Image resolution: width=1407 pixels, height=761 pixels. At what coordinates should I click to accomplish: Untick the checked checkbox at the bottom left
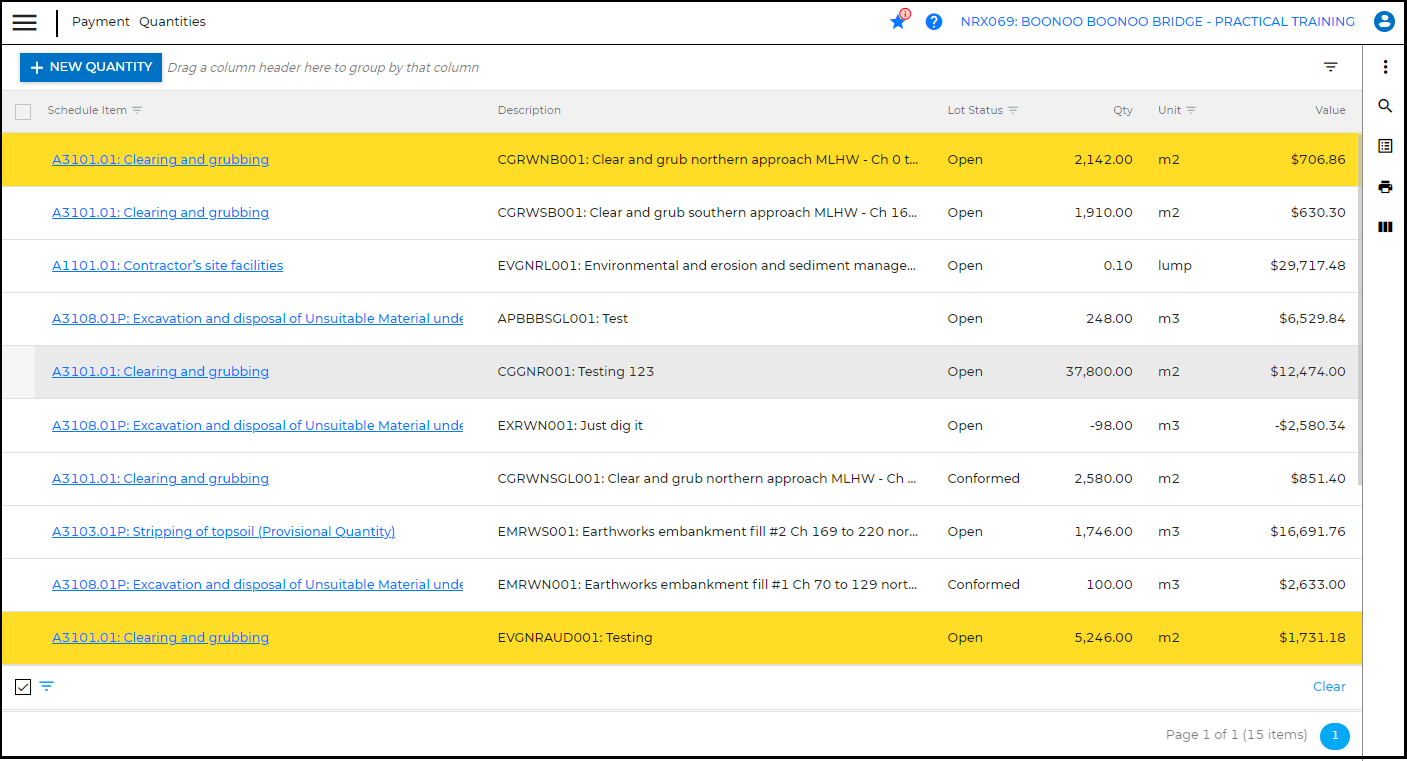22,687
